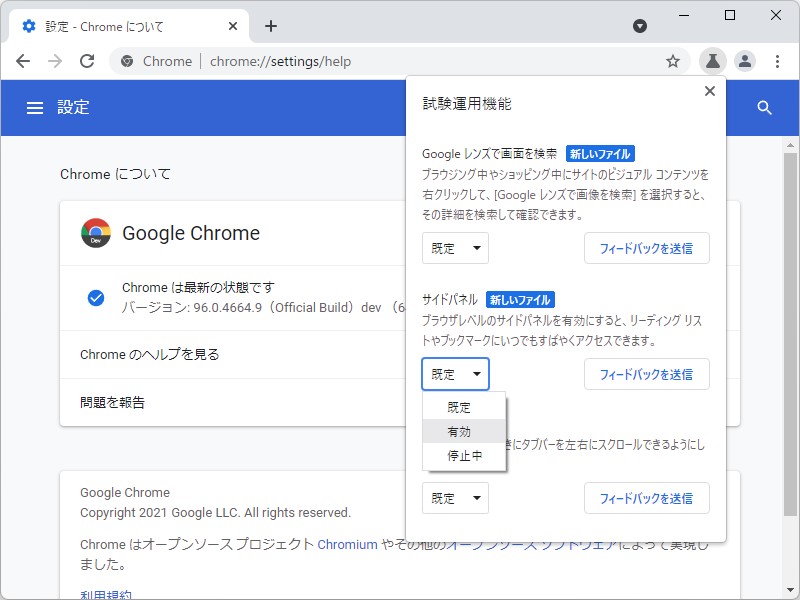Bookmark this page using the star icon
The width and height of the screenshot is (800, 600).
(673, 61)
